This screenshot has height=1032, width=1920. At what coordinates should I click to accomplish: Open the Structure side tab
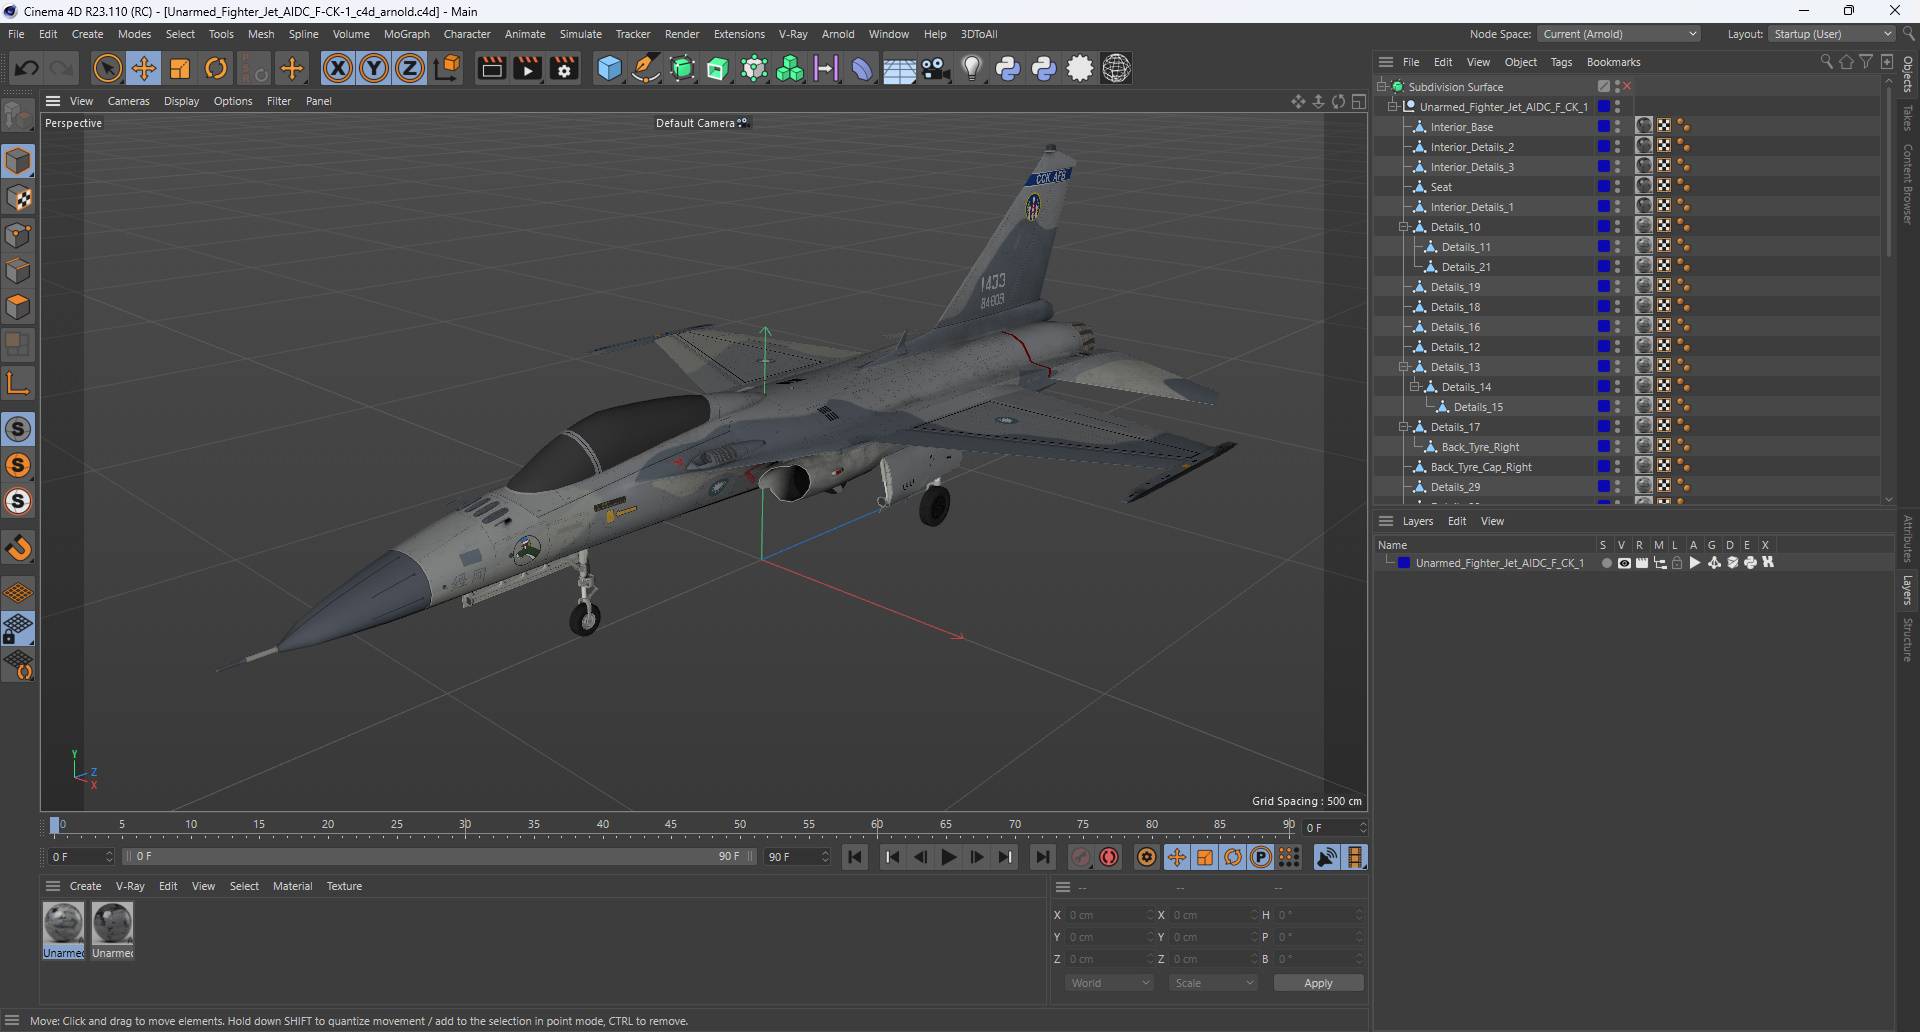point(1908,640)
